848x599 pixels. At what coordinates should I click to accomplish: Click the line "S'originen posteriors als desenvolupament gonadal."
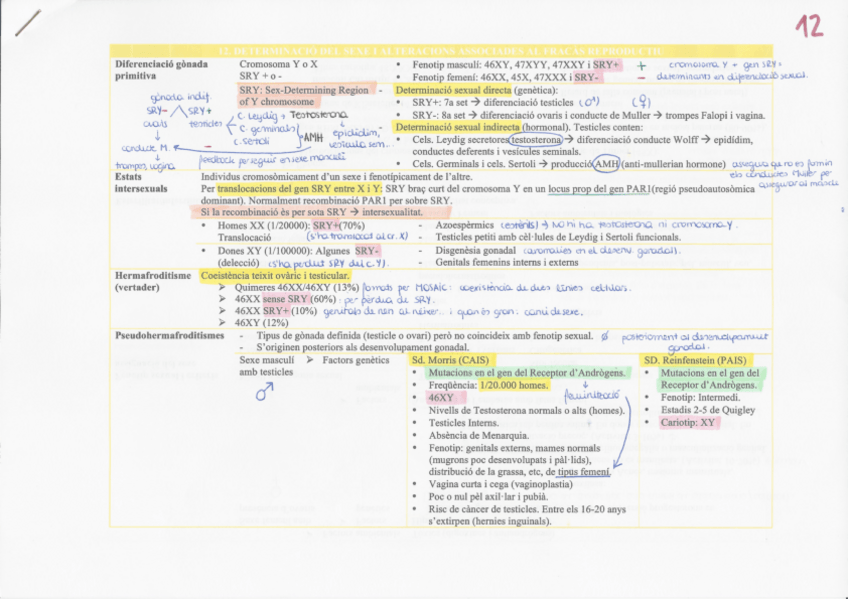point(363,348)
